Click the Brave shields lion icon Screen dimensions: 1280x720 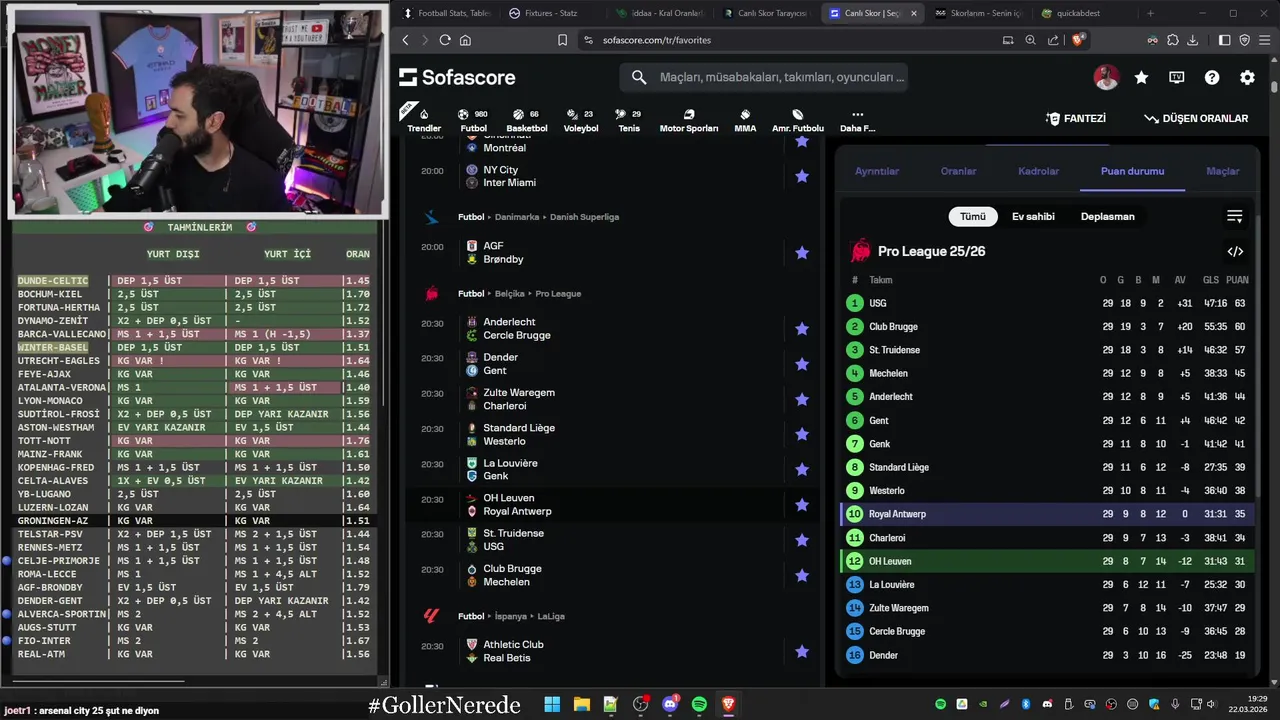tap(1078, 40)
